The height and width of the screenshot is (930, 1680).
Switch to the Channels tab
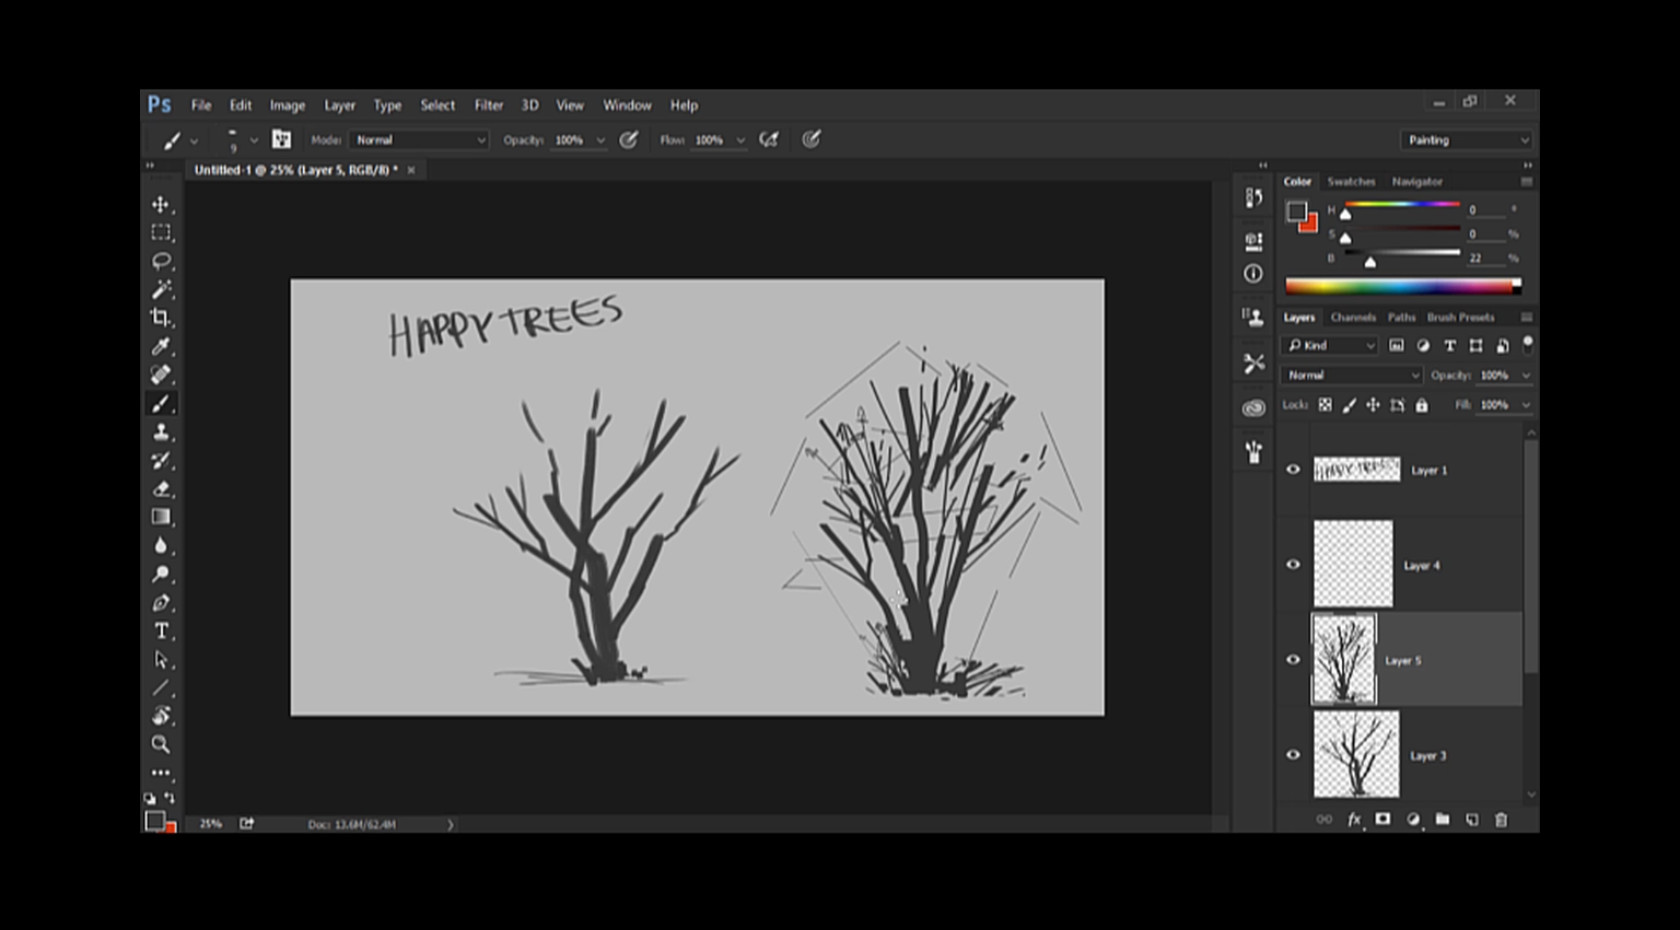[x=1352, y=317]
